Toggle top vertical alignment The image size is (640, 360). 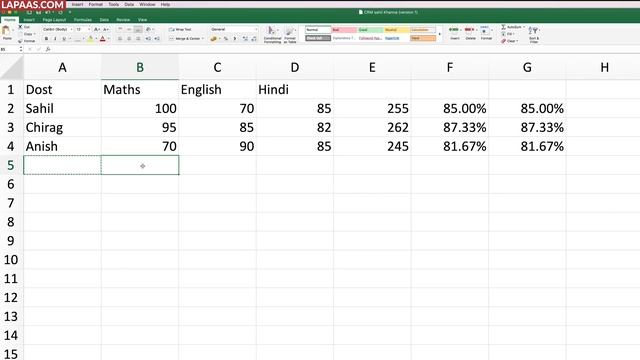120,29
